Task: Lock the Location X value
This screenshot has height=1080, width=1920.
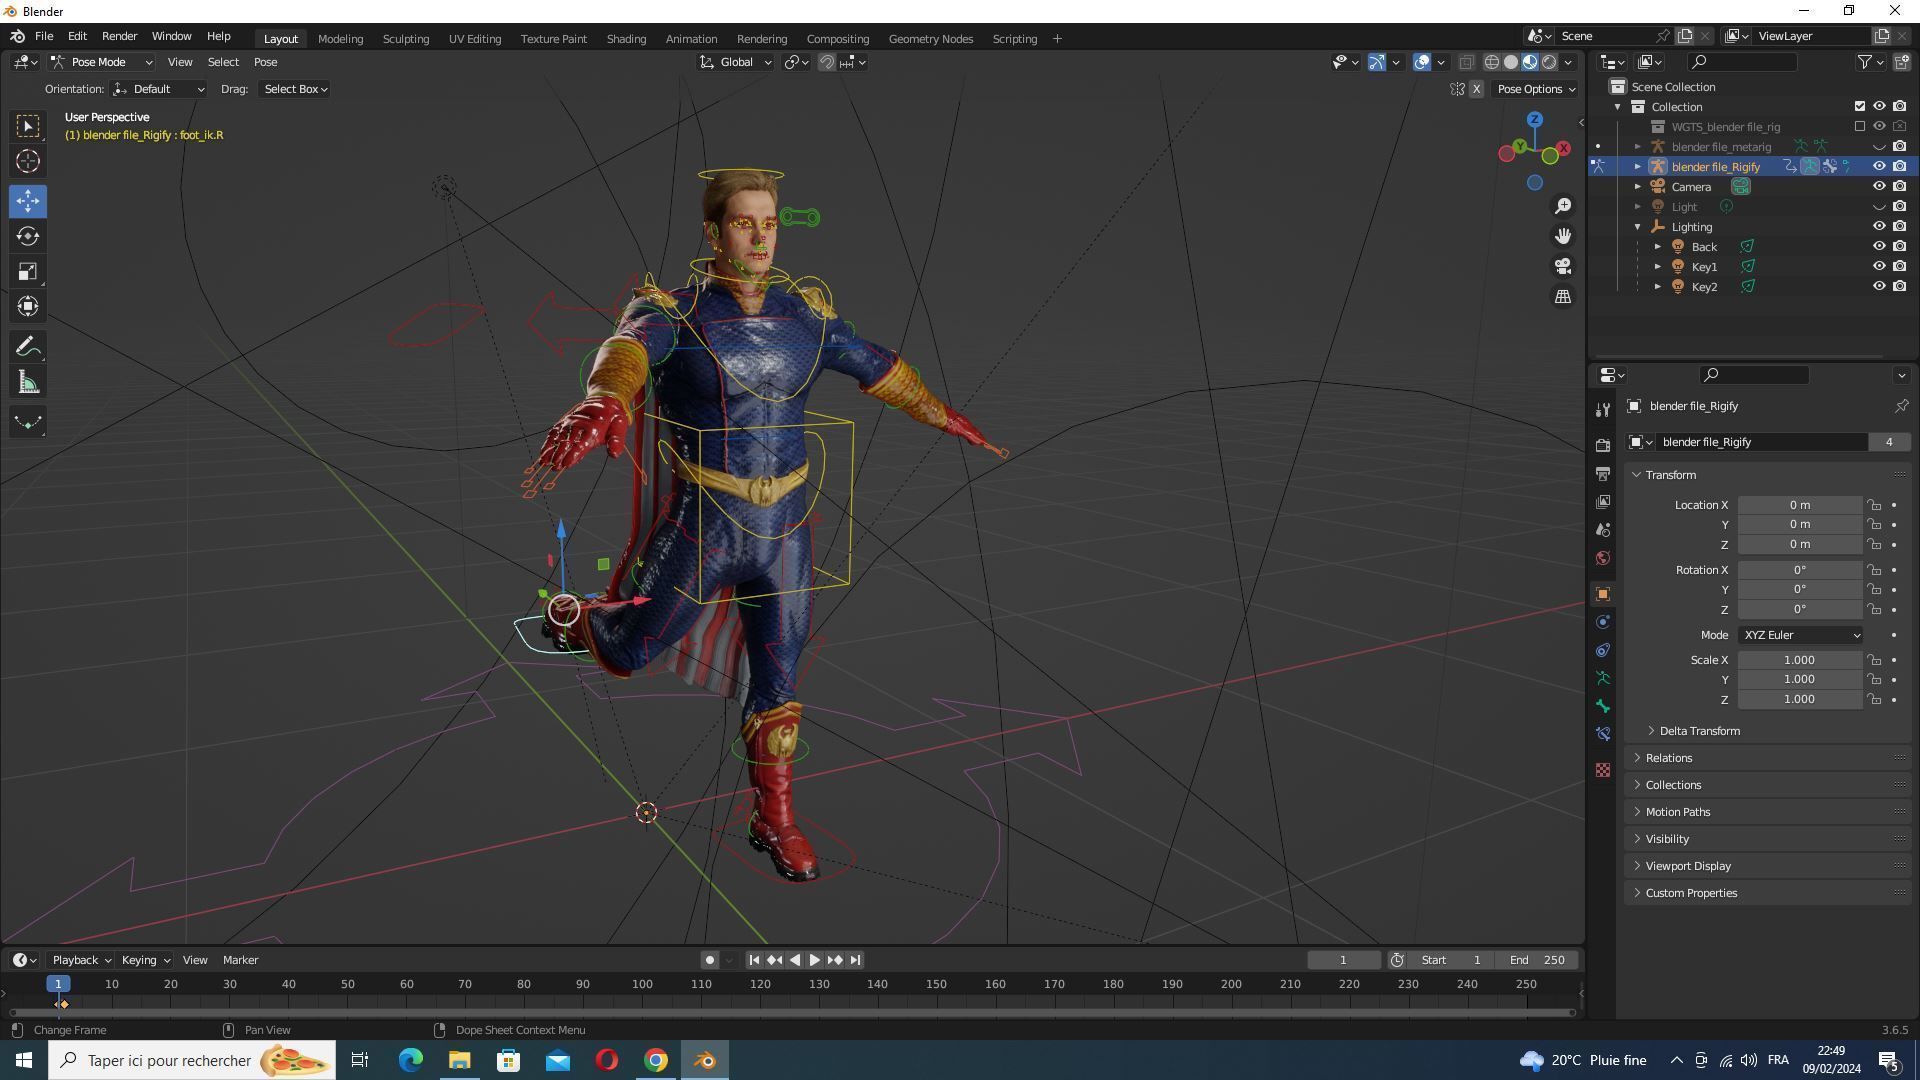Action: click(1874, 505)
